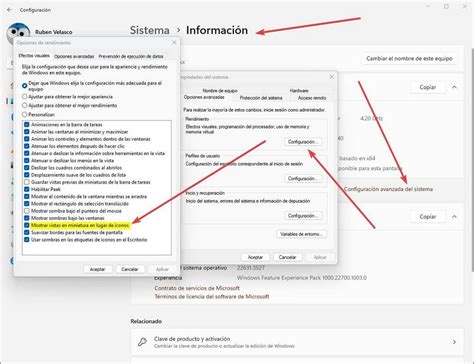The width and height of the screenshot is (474, 364).
Task: Open Rendimiento Configuración button
Action: (x=303, y=142)
